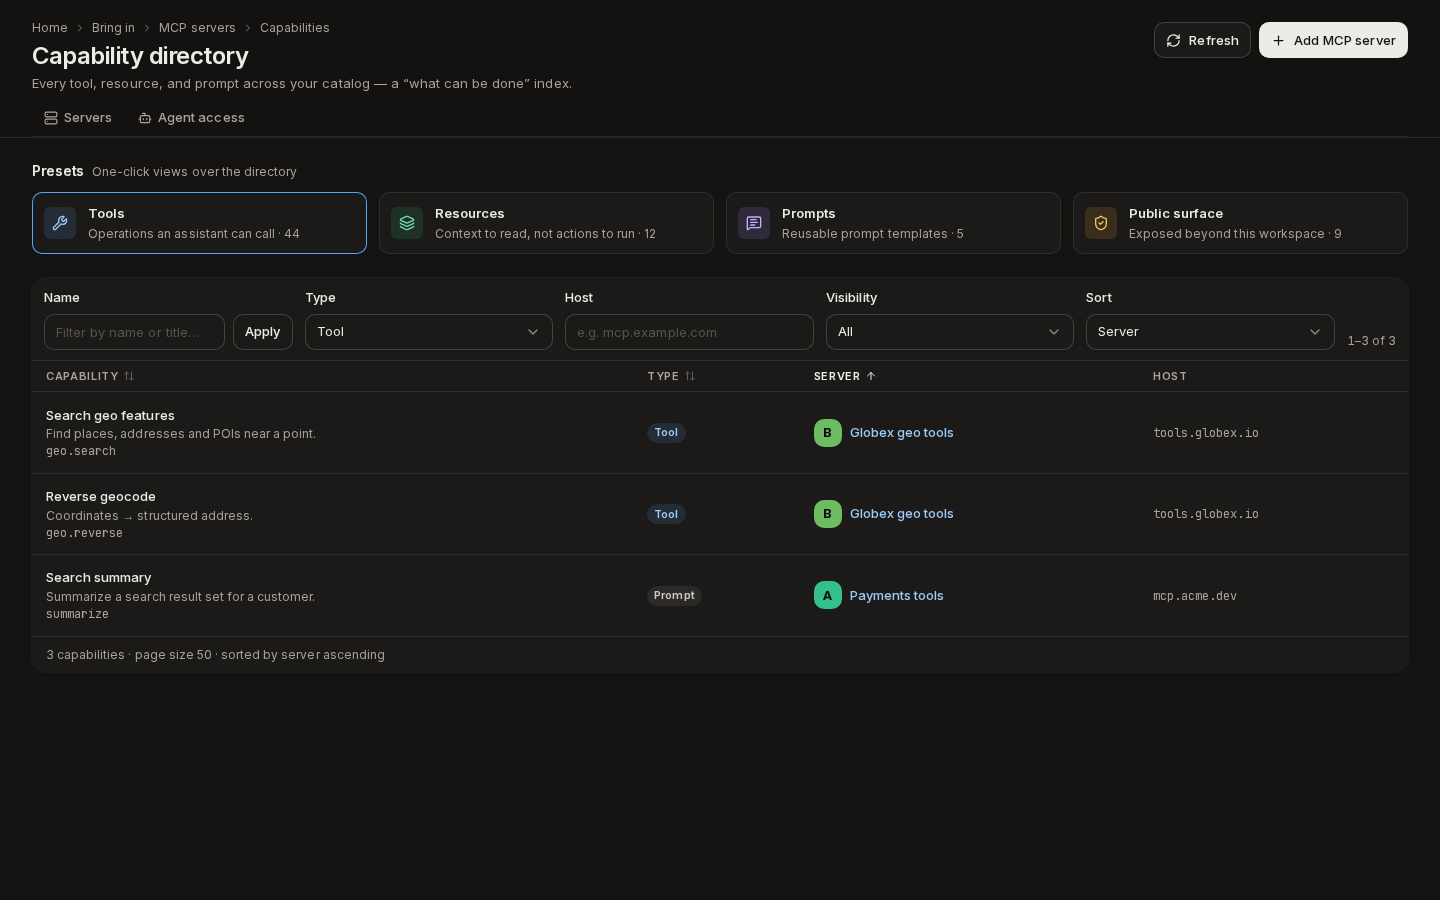
Task: Click the Refresh button
Action: pos(1202,40)
